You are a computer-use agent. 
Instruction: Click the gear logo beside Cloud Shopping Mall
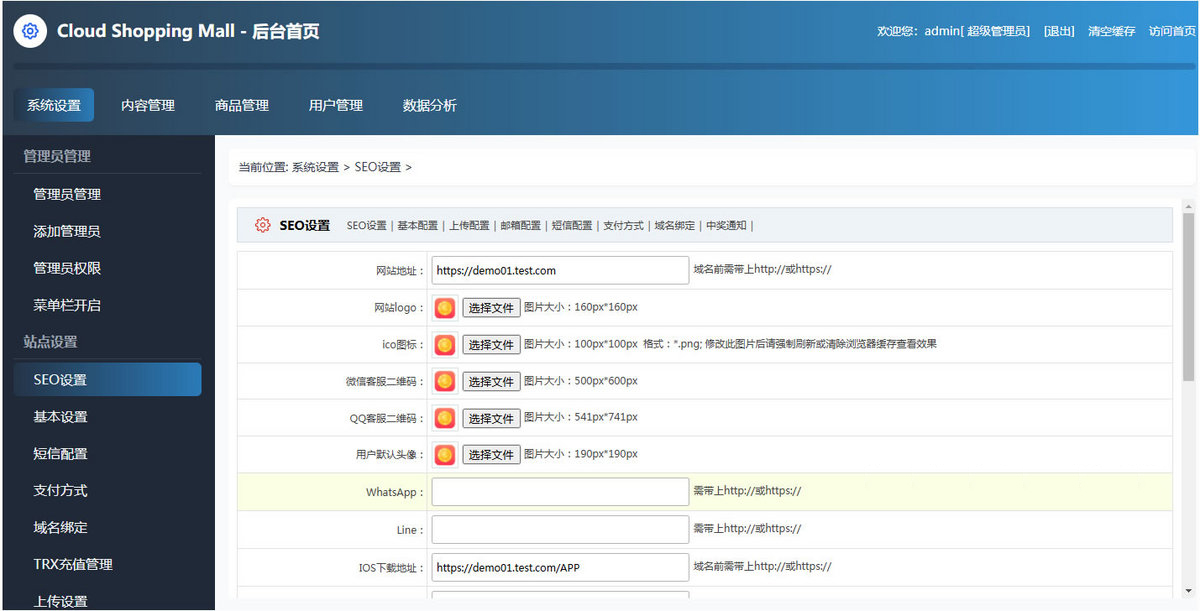(30, 31)
